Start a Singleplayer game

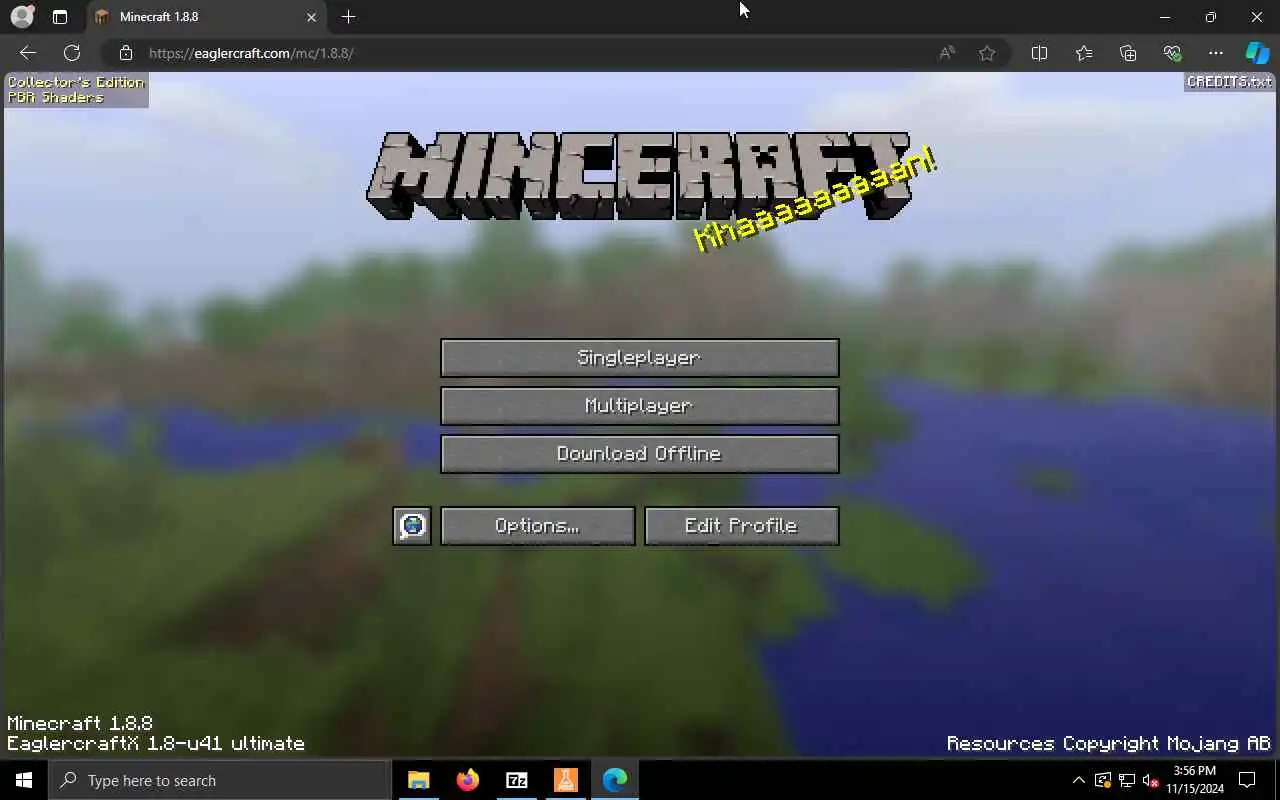click(x=640, y=358)
